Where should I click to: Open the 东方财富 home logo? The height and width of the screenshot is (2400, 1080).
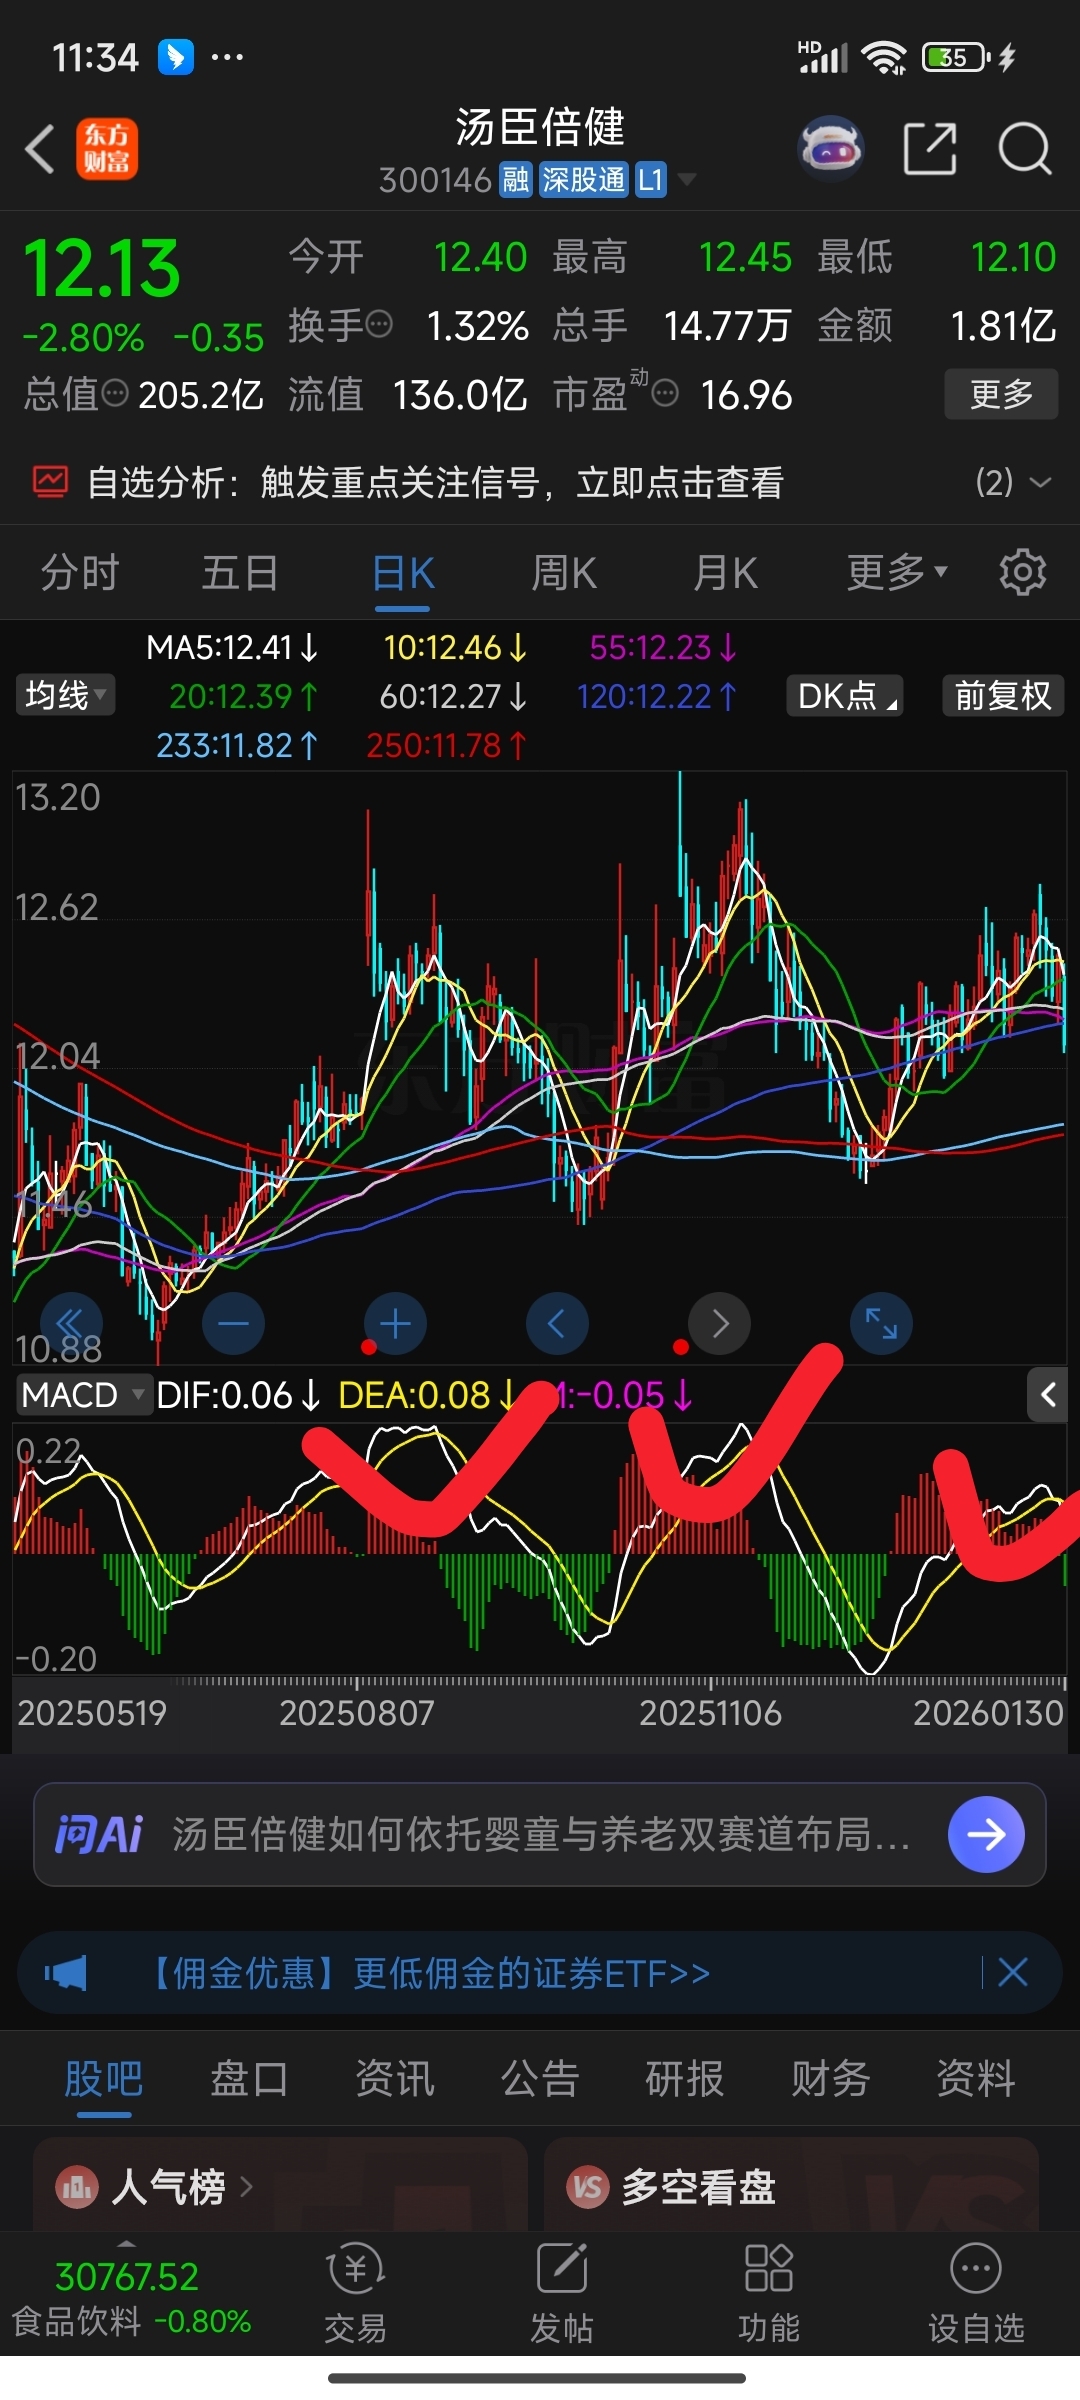coord(107,150)
